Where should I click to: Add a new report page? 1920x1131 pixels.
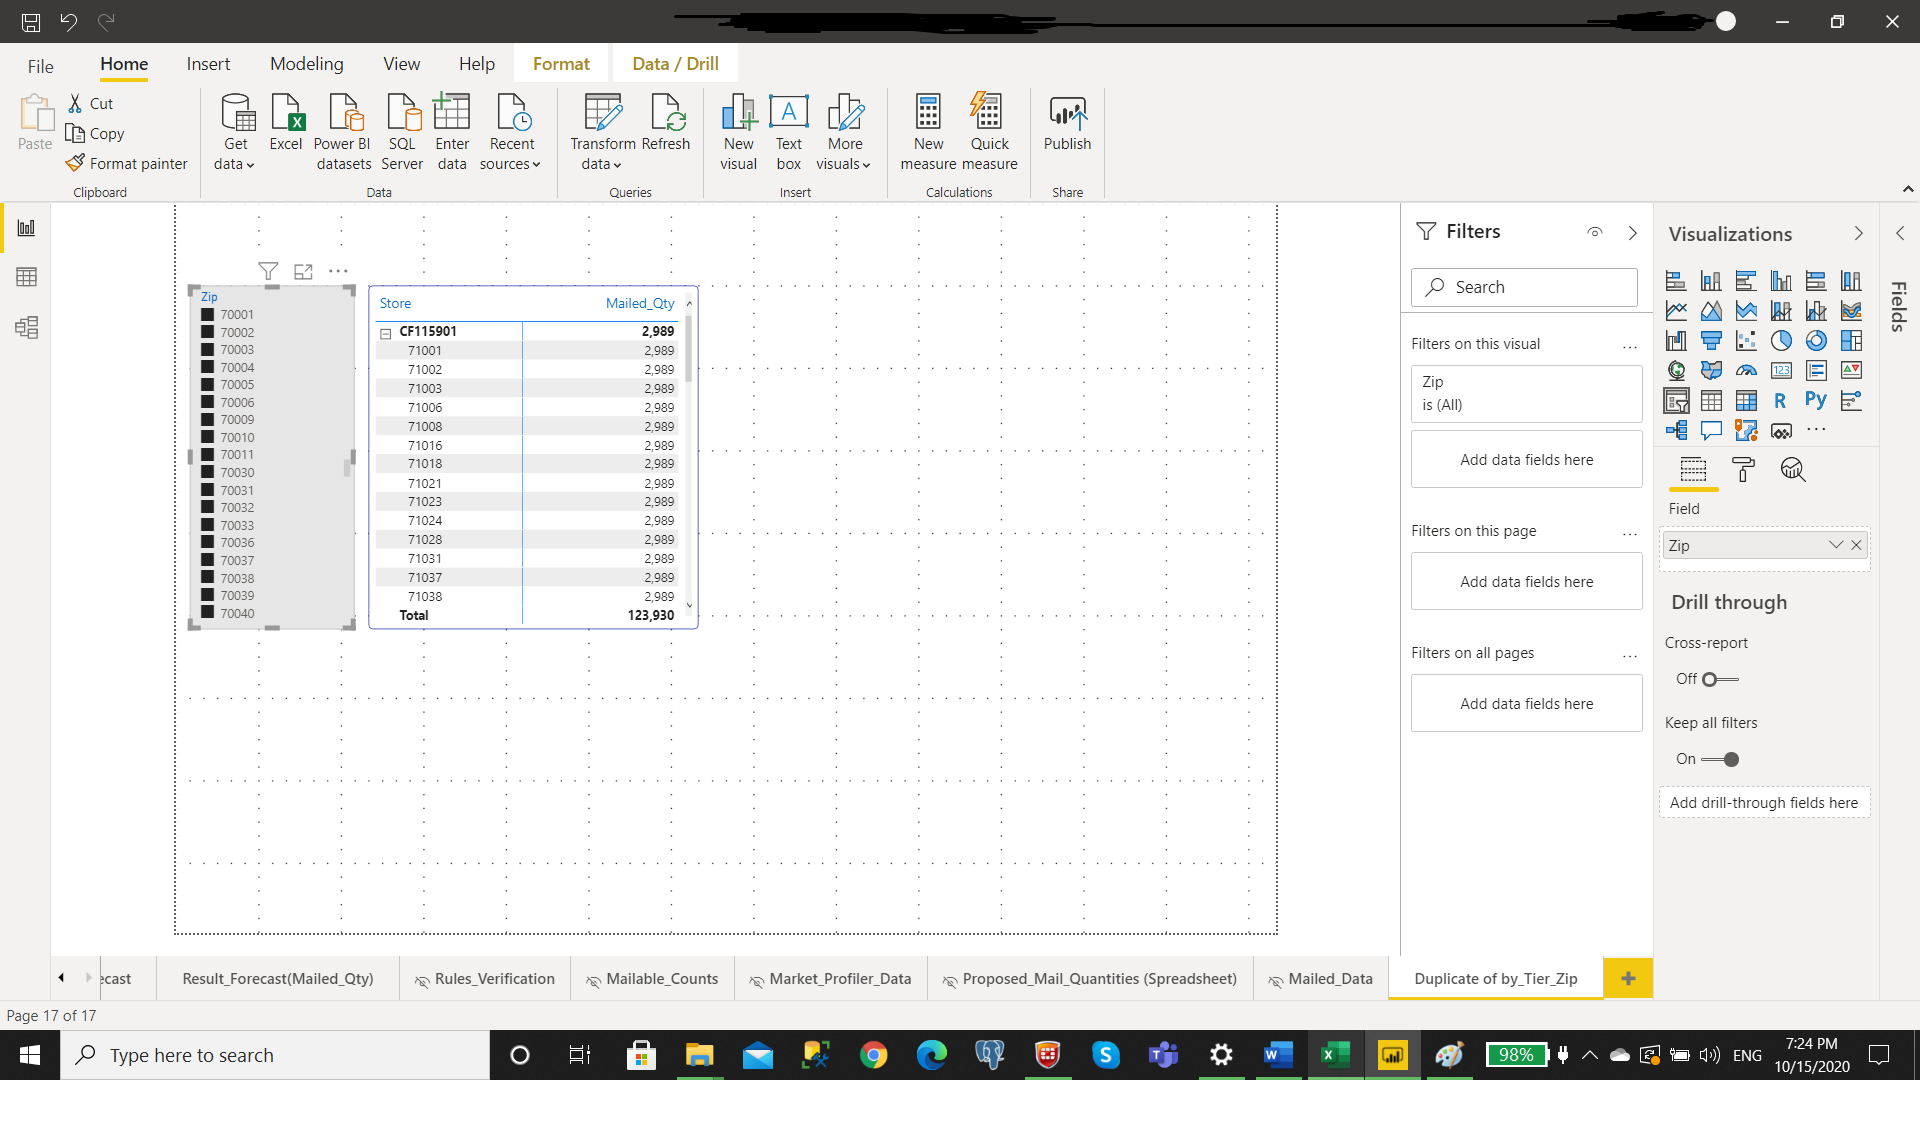click(x=1628, y=979)
